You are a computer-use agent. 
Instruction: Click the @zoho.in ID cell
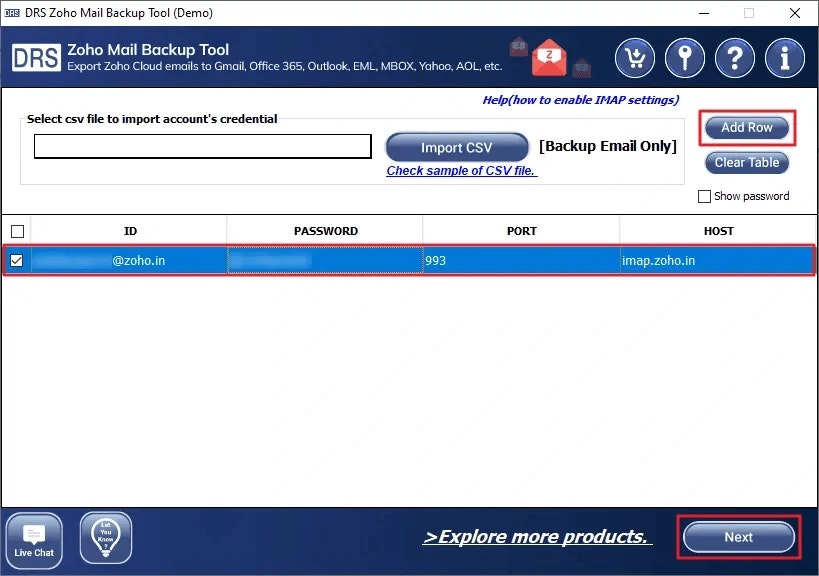(130, 260)
